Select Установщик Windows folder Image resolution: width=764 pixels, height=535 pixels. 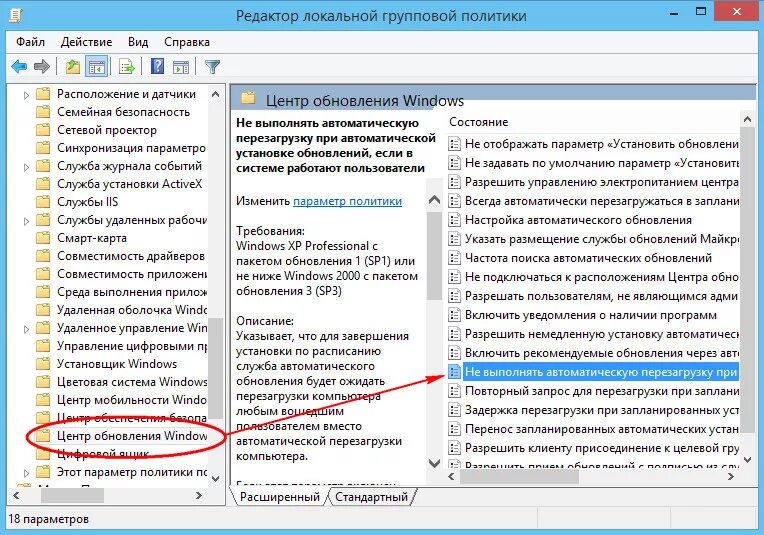[116, 364]
